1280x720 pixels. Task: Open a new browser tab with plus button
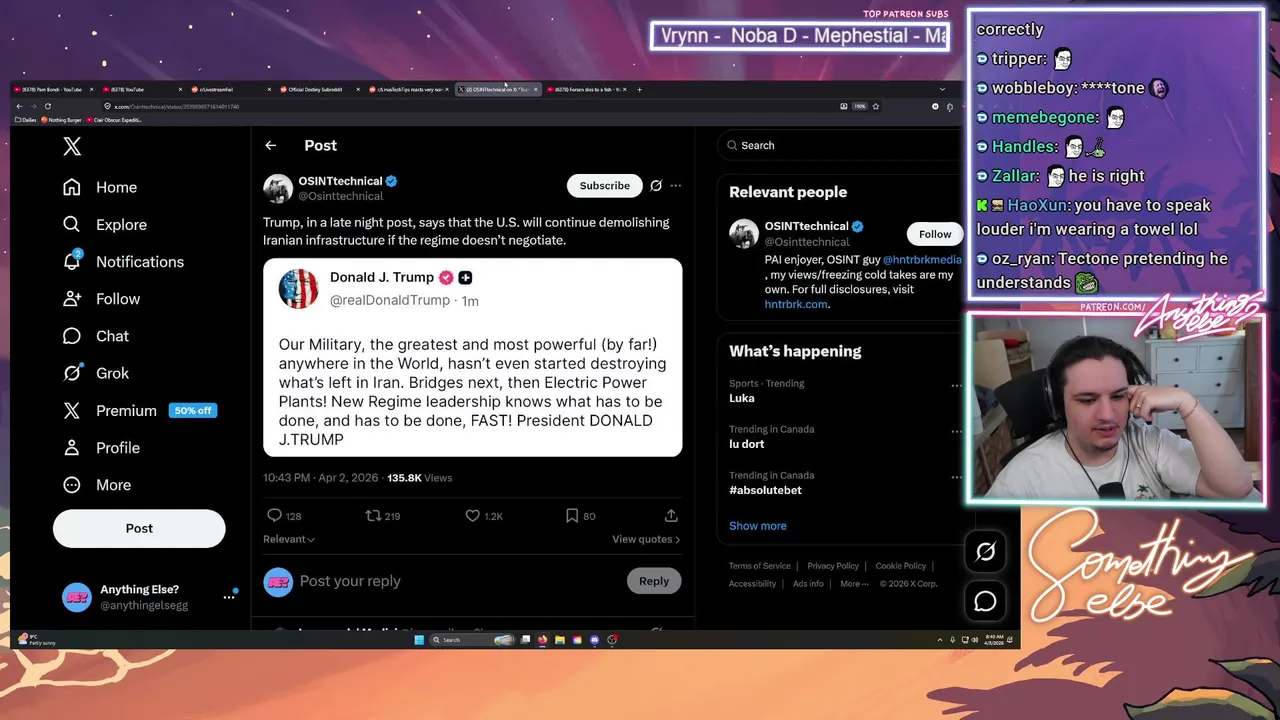click(639, 90)
